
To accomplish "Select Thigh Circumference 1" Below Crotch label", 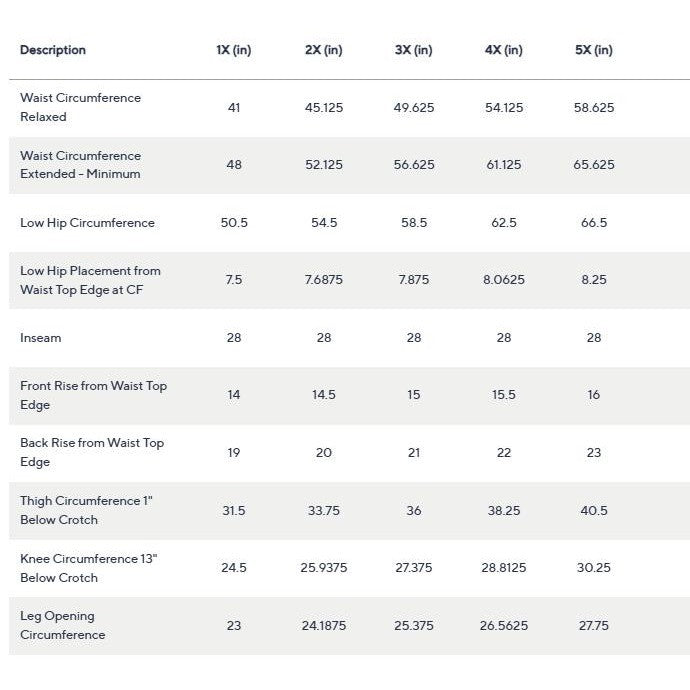I will (x=86, y=510).
